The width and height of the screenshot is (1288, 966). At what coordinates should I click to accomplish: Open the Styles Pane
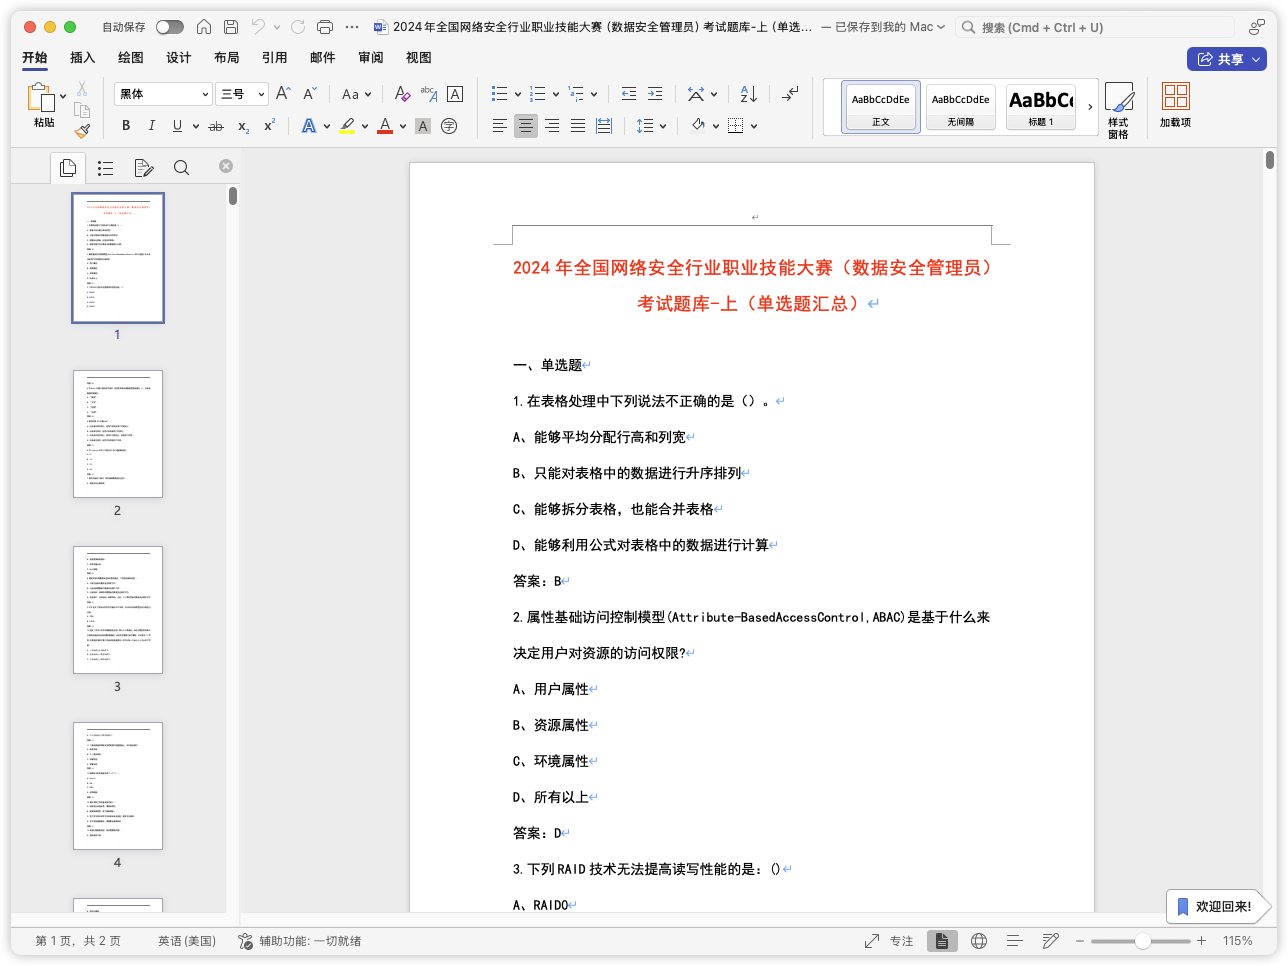click(1118, 108)
